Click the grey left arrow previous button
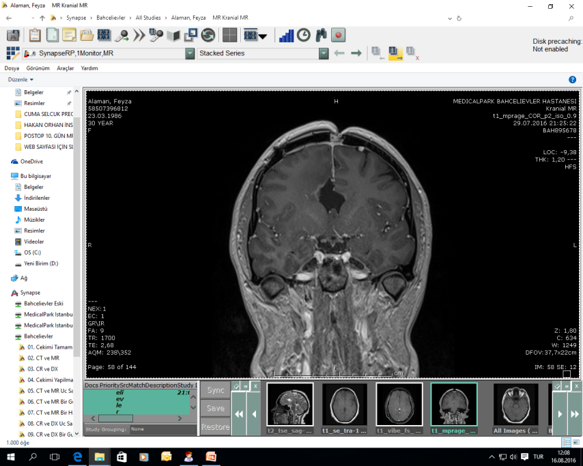This screenshot has width=583, height=466. click(x=339, y=53)
